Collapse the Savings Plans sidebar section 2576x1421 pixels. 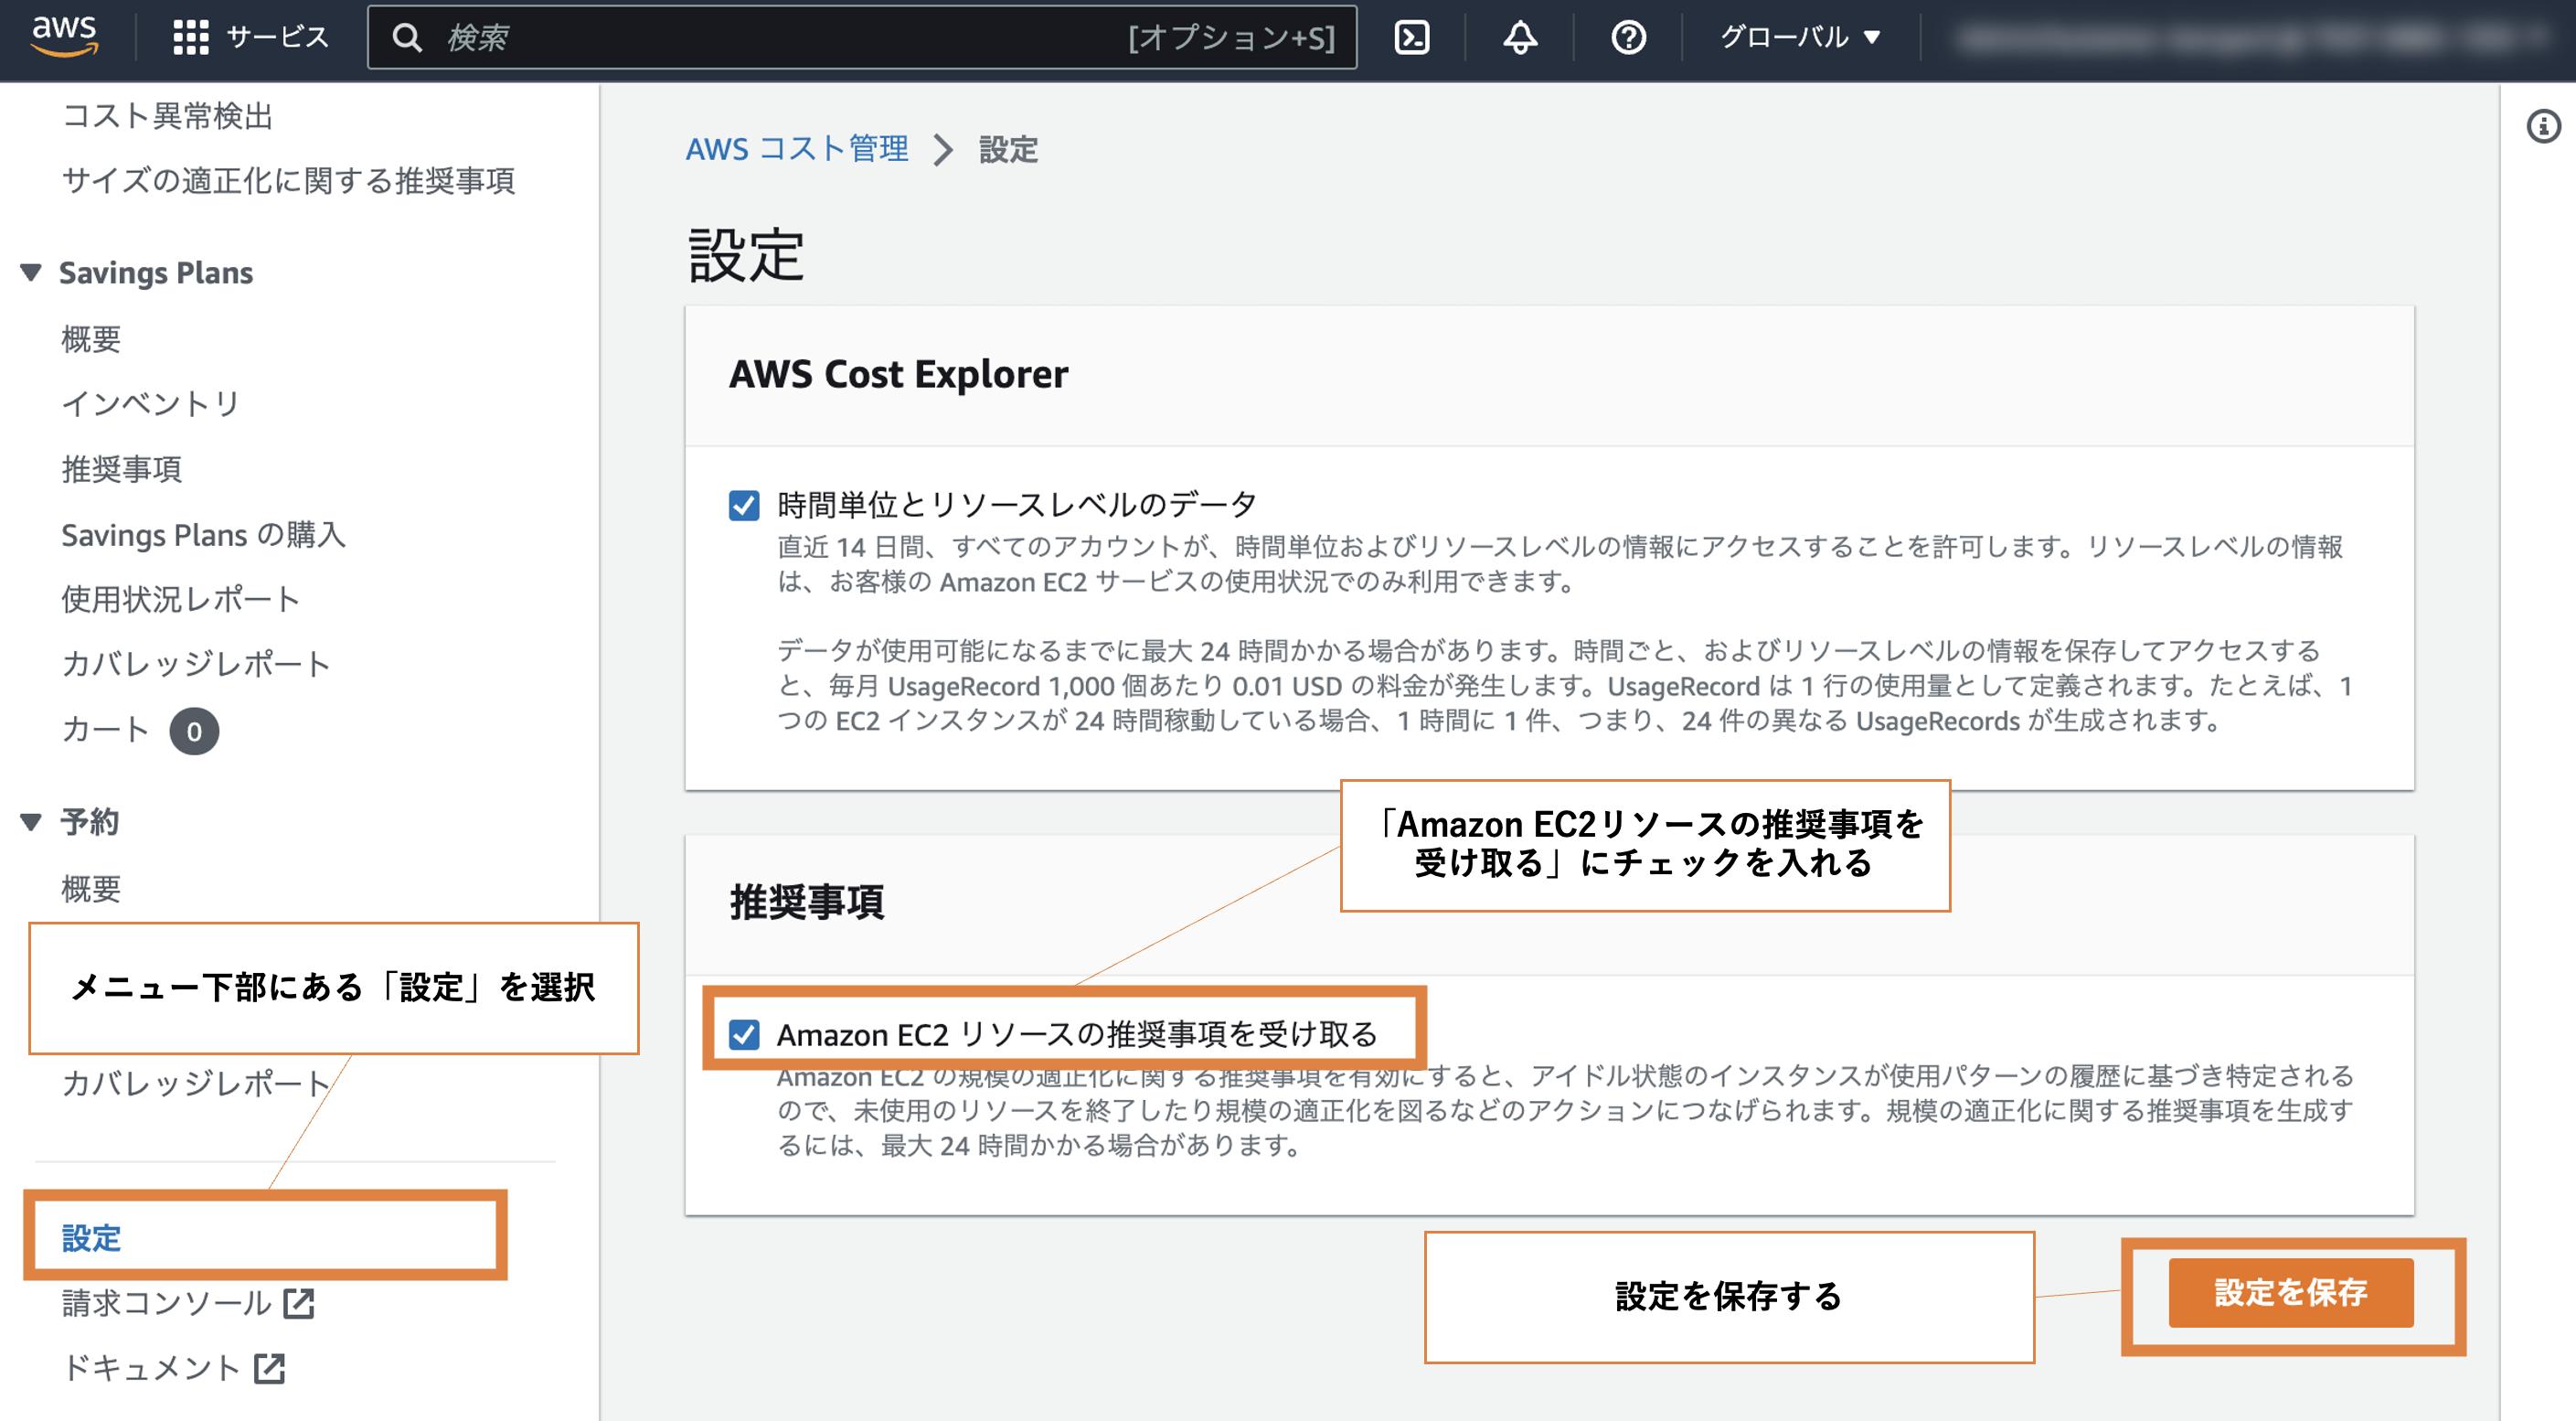pyautogui.click(x=31, y=272)
